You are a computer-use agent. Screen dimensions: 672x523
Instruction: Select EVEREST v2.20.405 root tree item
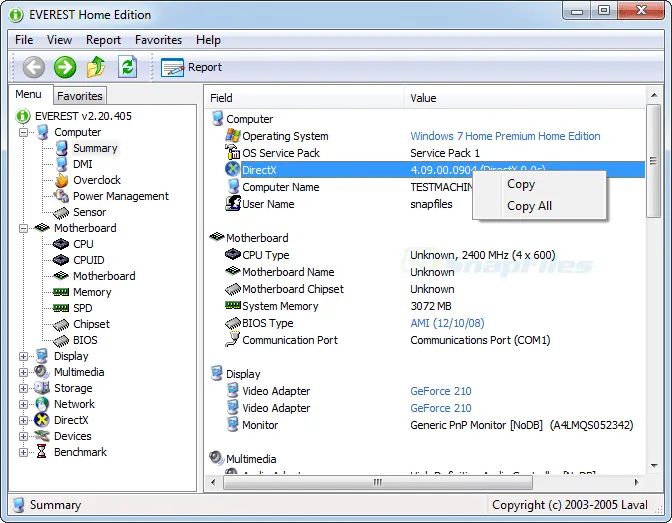pos(83,116)
